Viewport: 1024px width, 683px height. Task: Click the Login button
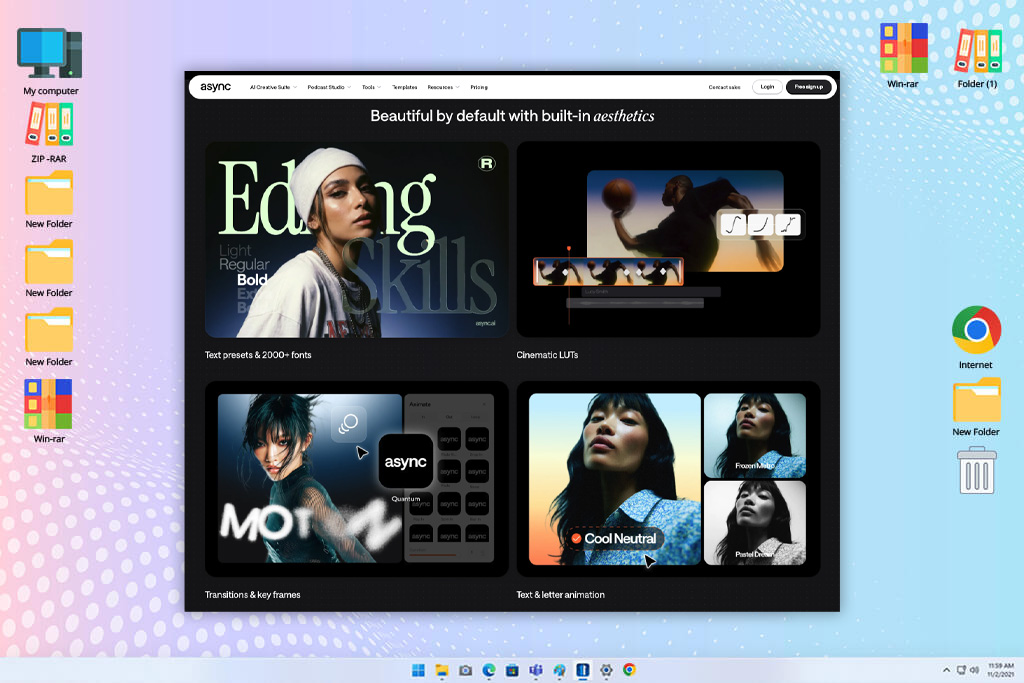pyautogui.click(x=767, y=87)
